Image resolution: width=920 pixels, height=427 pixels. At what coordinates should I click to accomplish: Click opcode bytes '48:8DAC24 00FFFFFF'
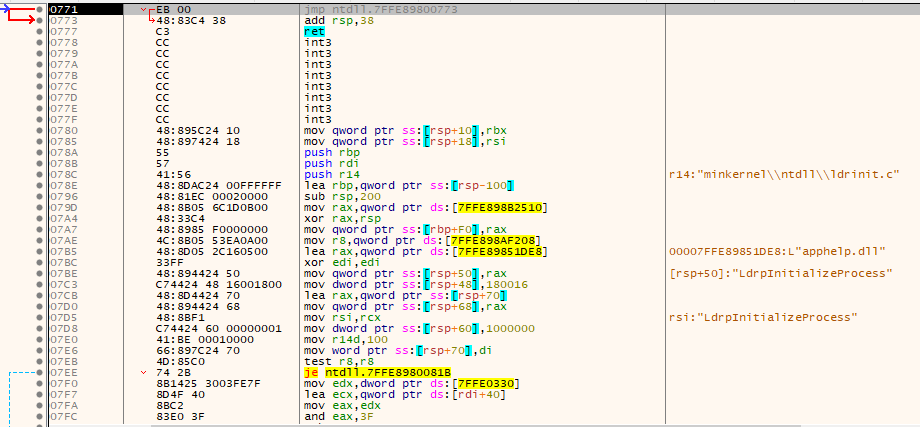(219, 185)
